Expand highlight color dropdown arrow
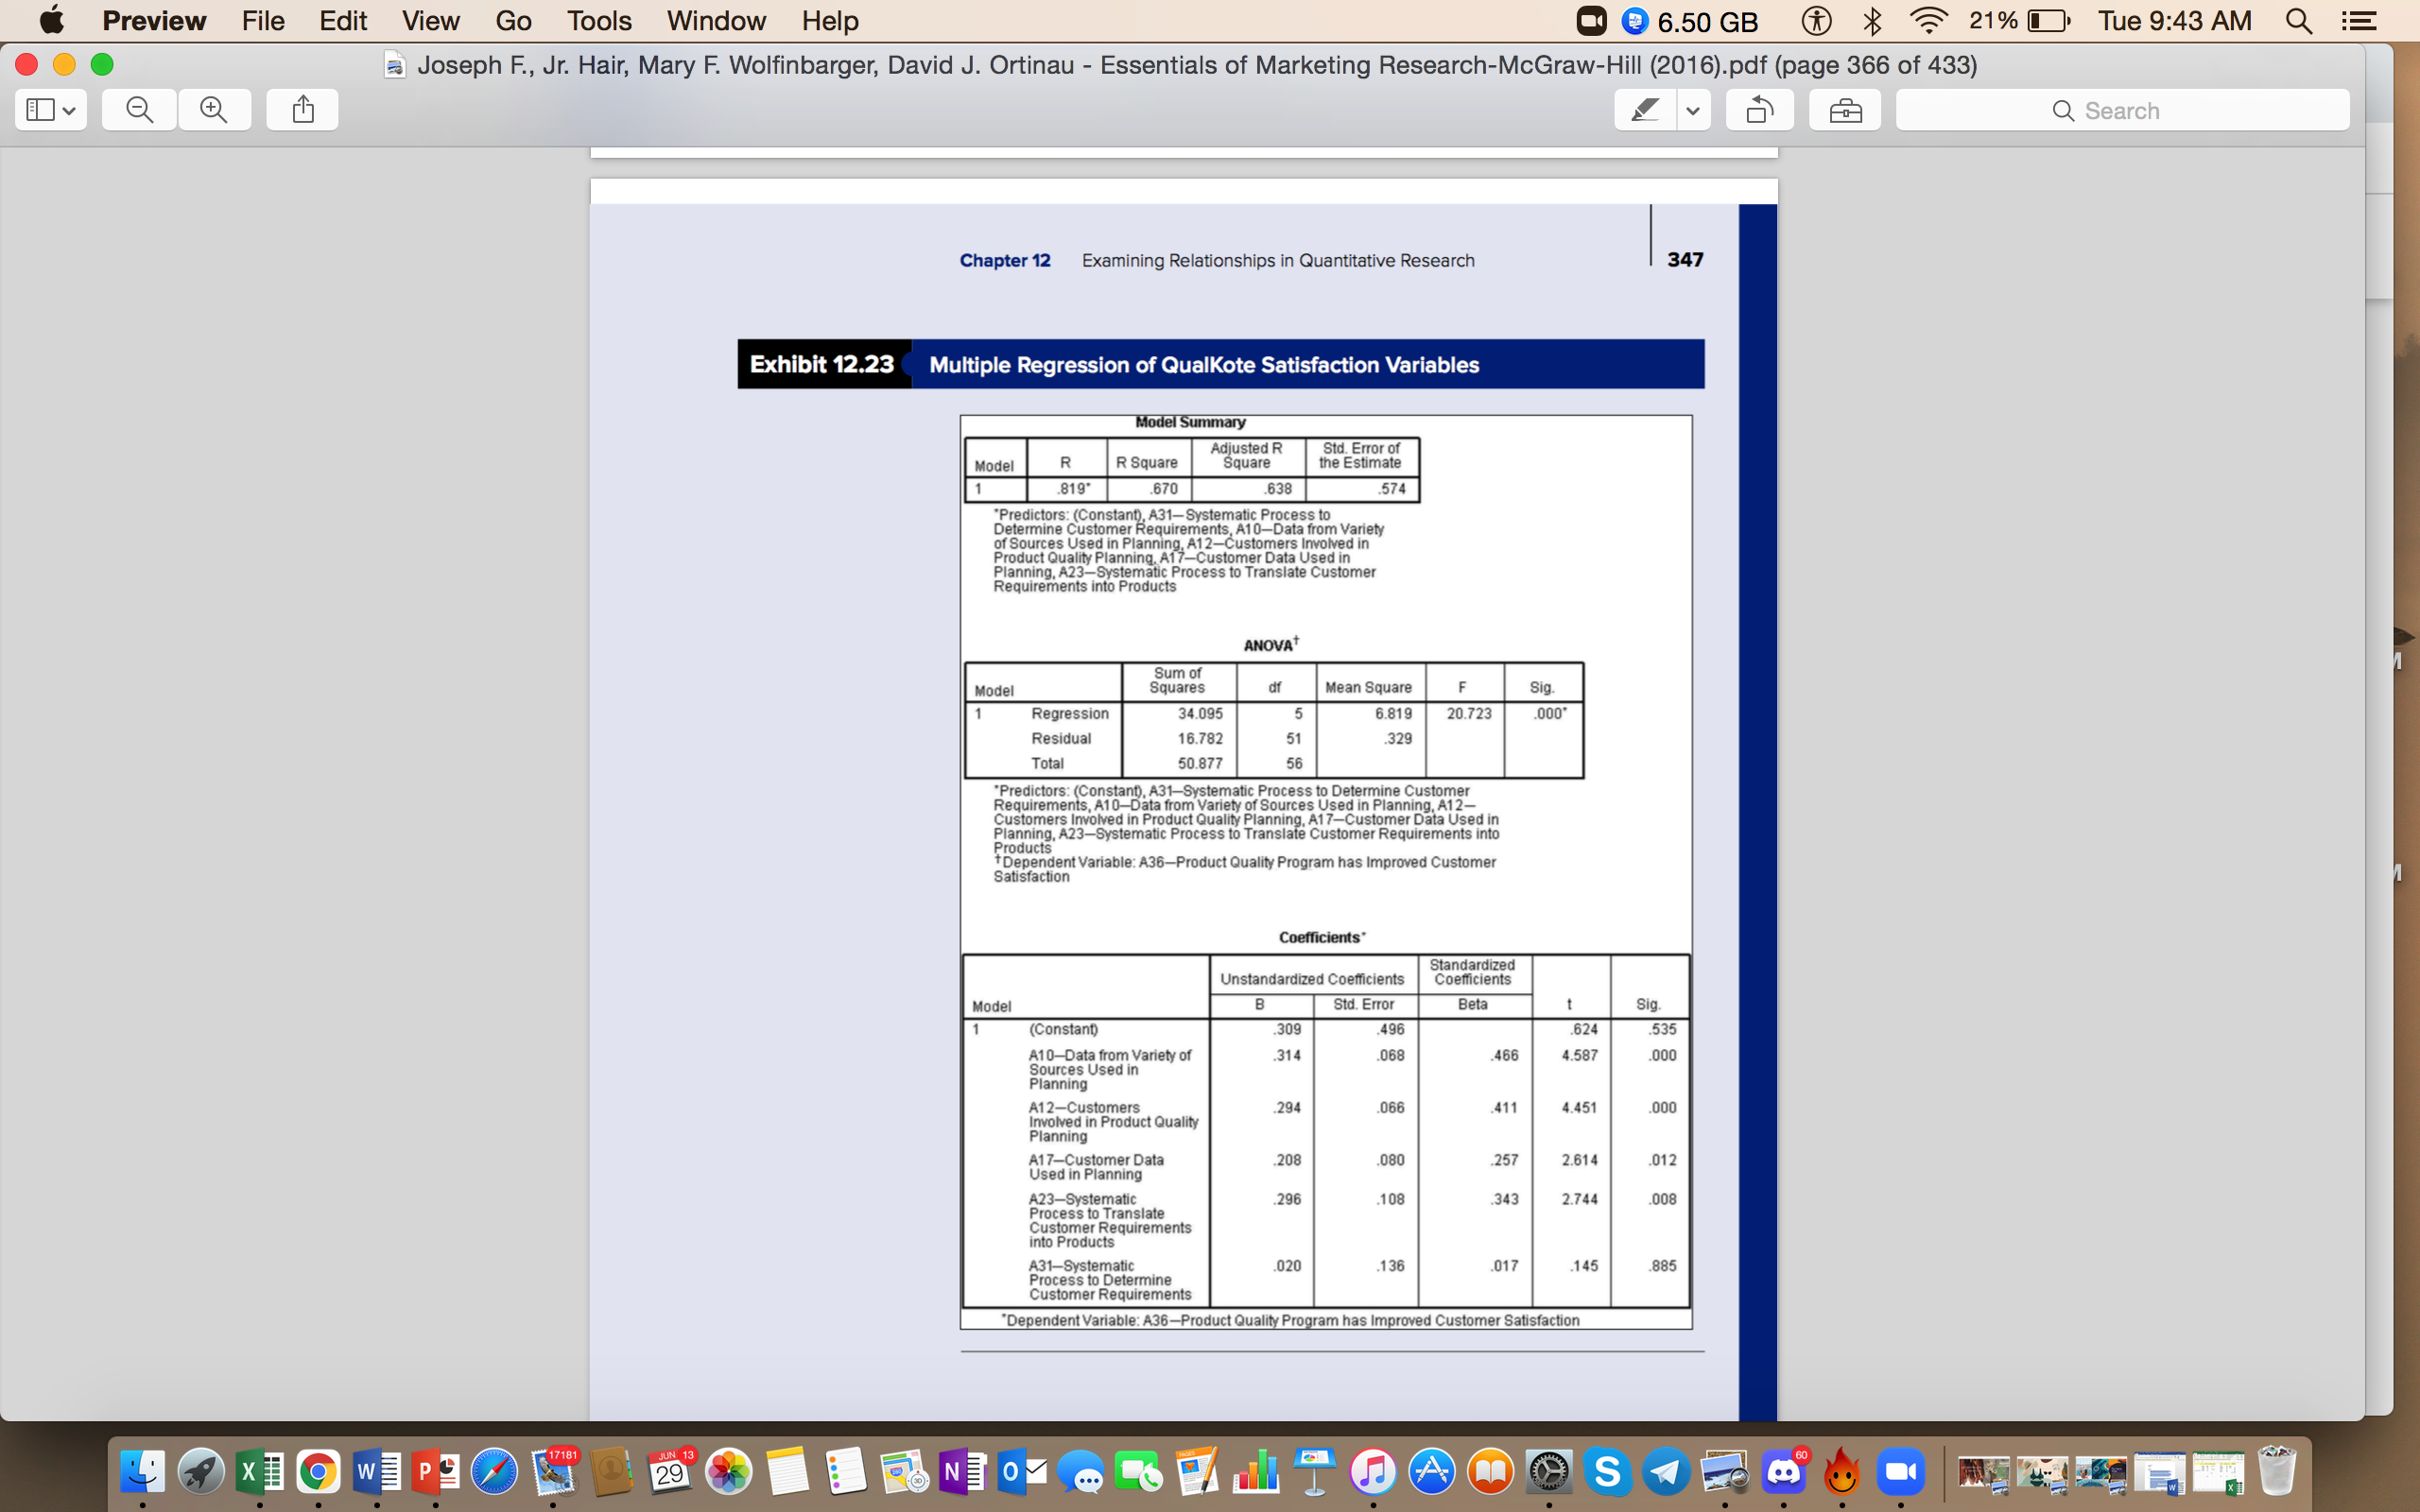The height and width of the screenshot is (1512, 2420). coord(1693,110)
